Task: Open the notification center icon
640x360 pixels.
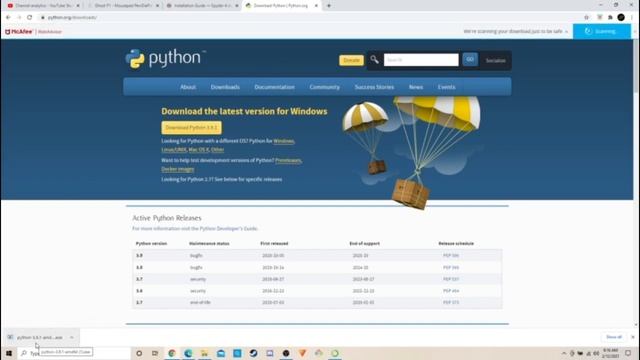Action: (628, 353)
